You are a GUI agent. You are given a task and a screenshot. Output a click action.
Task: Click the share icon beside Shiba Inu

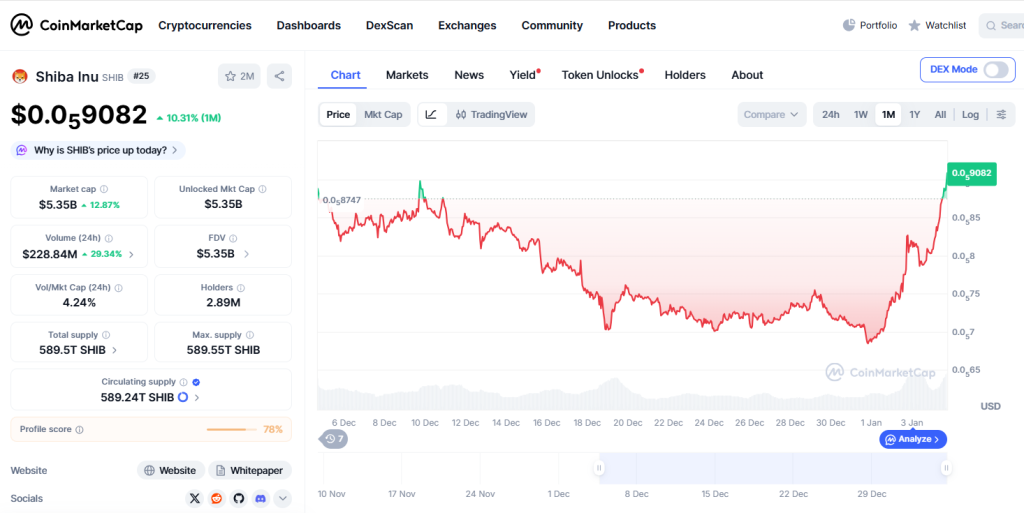click(279, 76)
